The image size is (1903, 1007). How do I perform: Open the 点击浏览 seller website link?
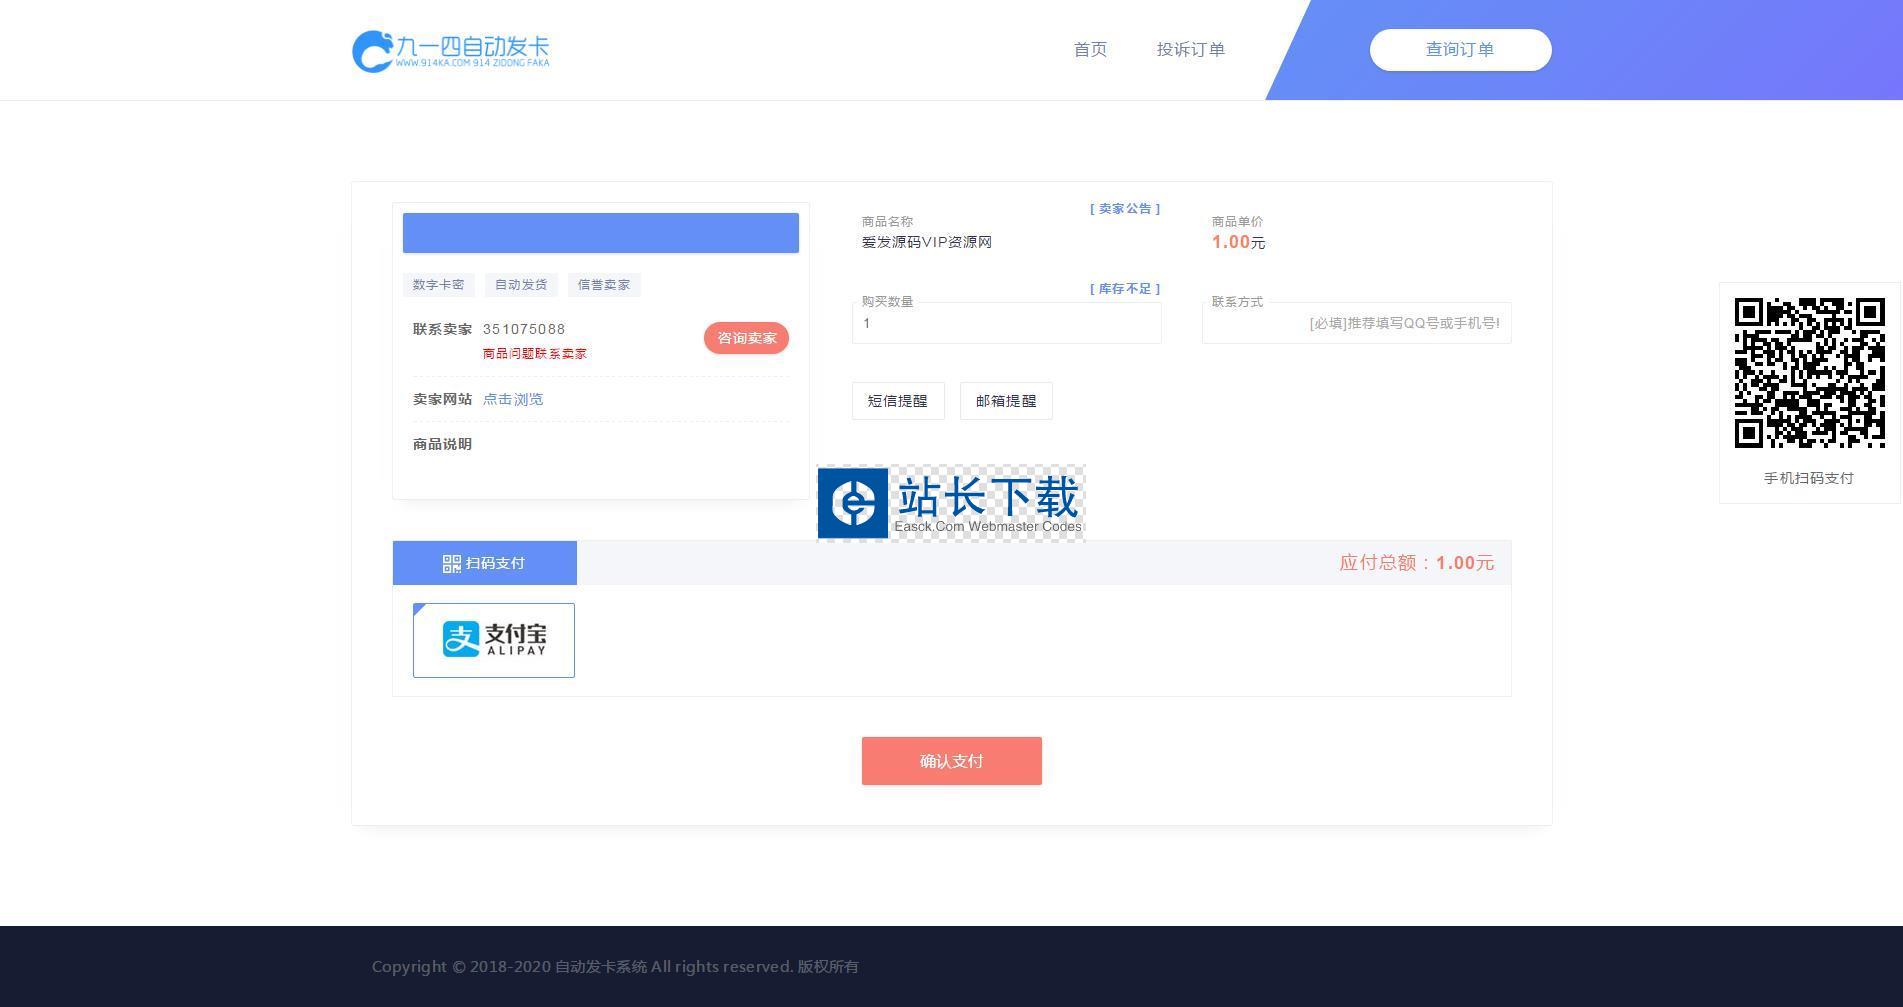click(513, 399)
